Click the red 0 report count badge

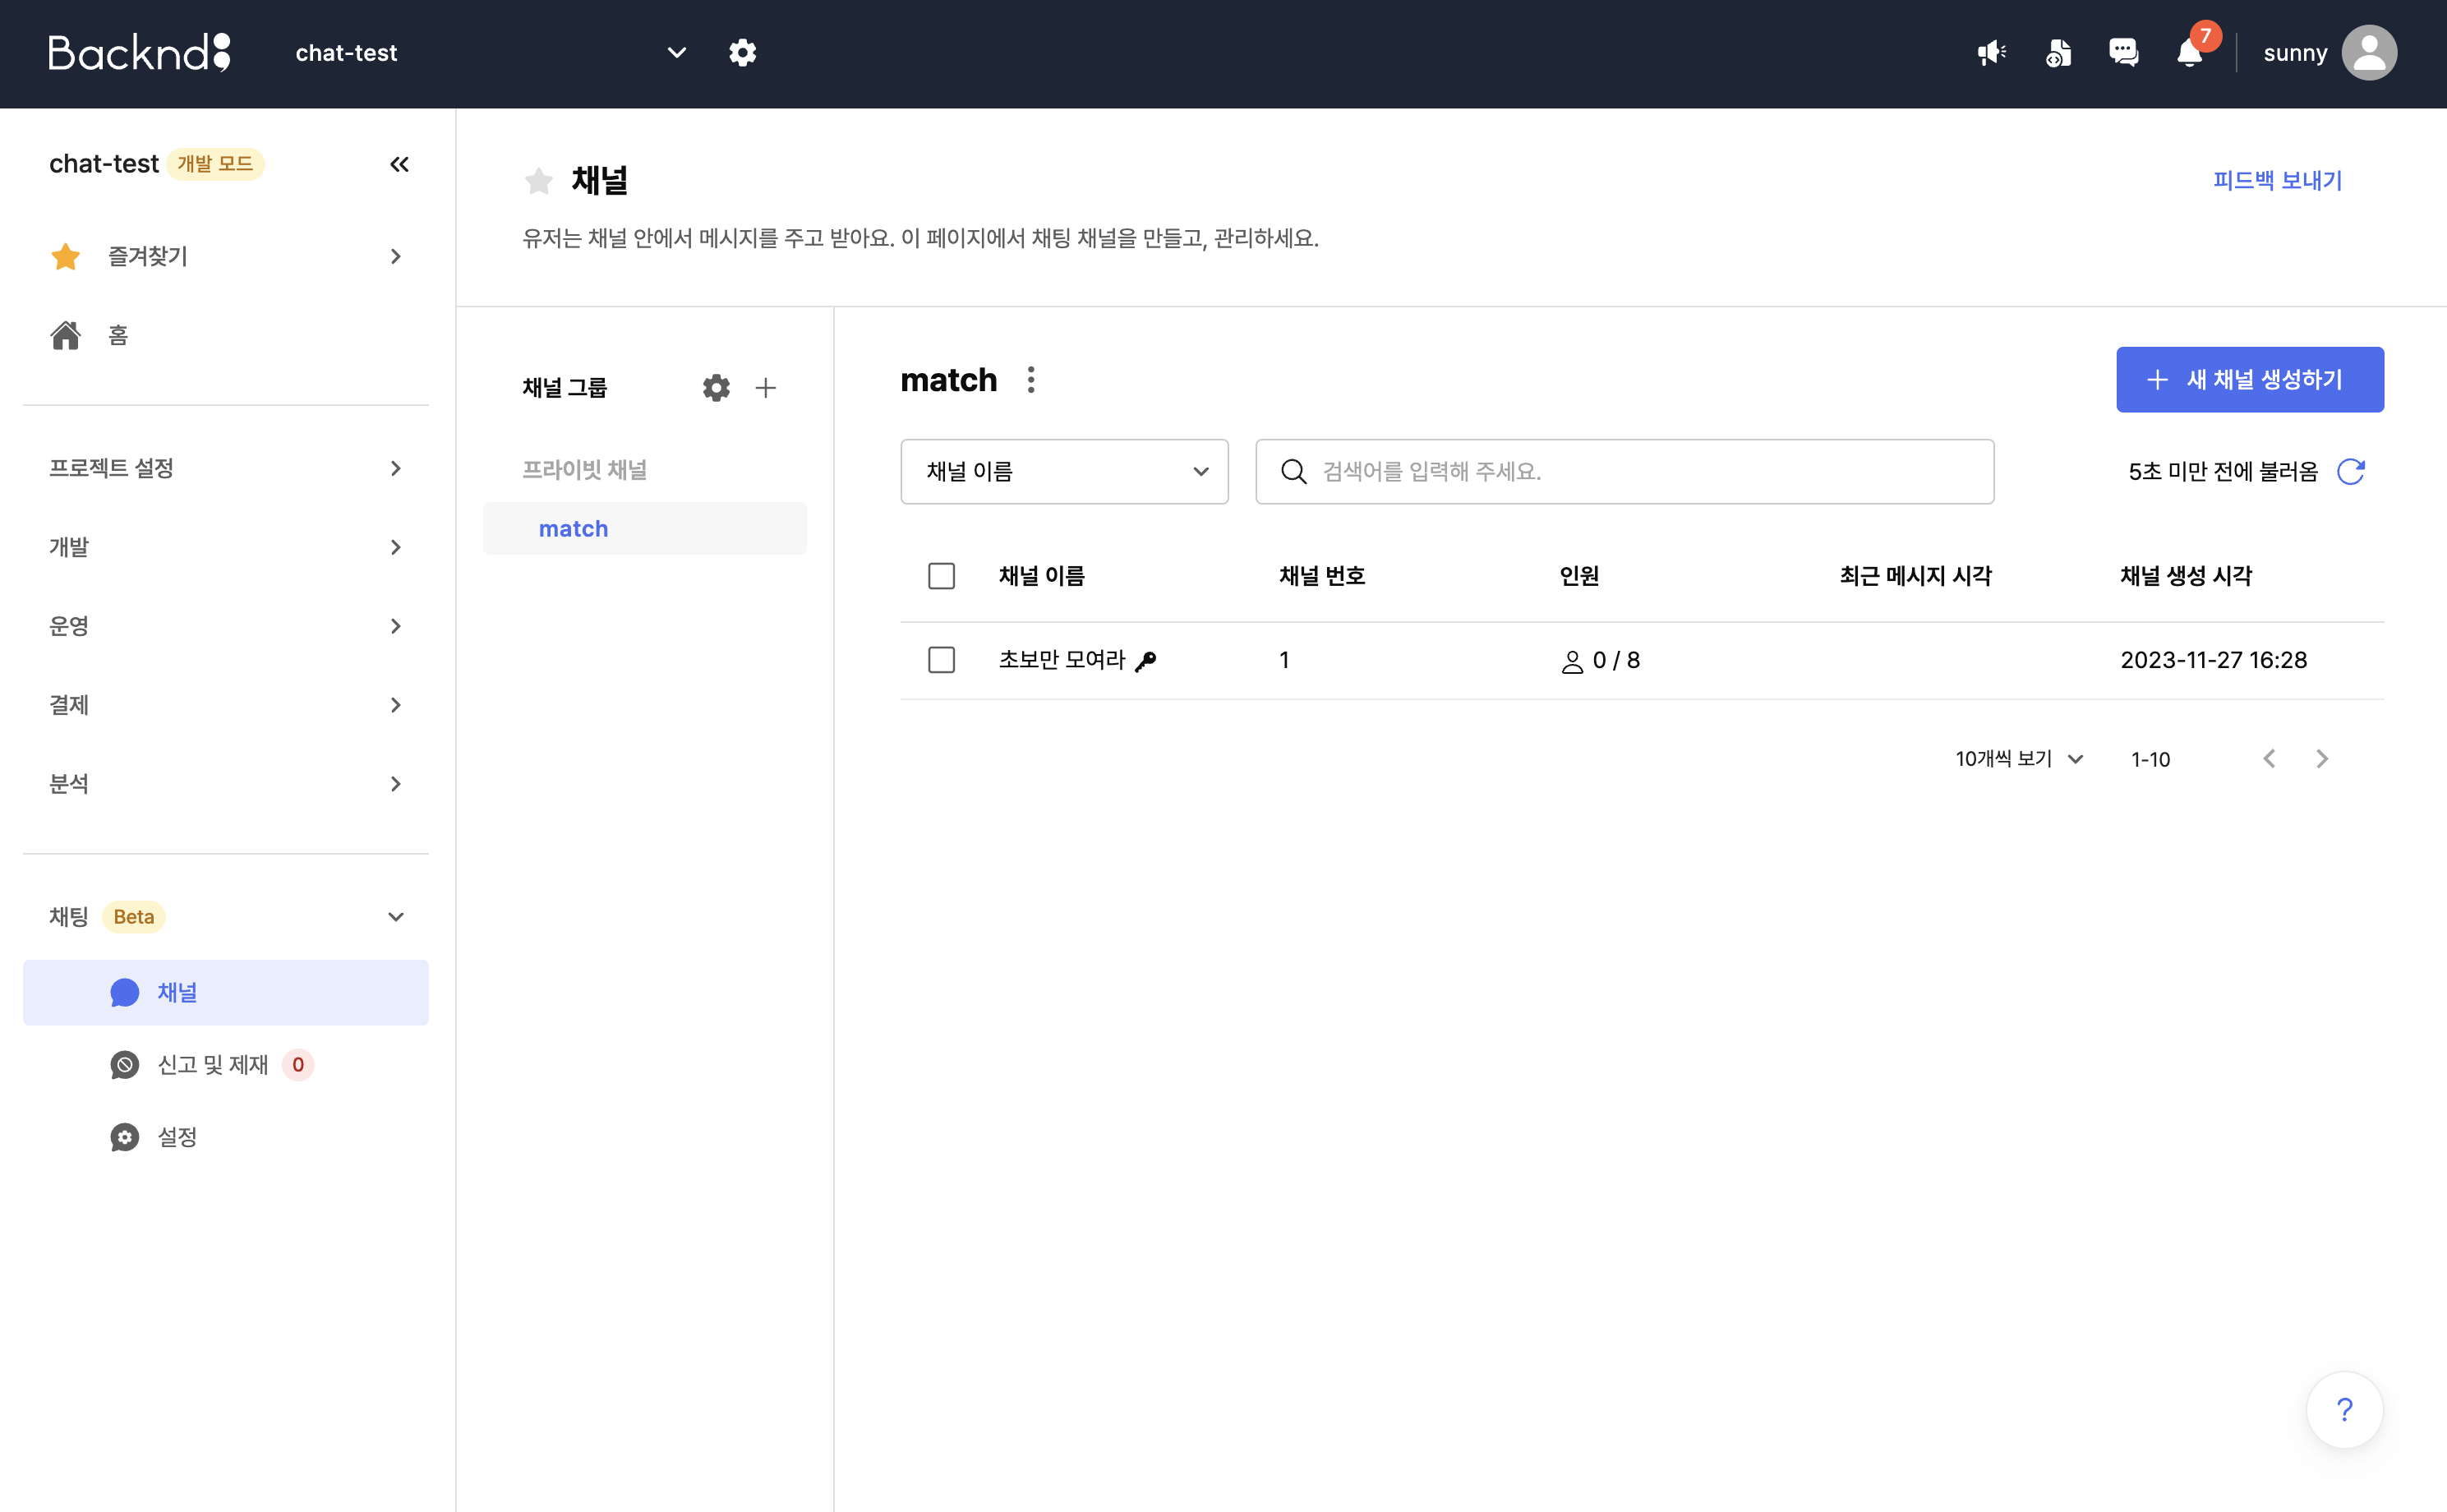click(x=298, y=1065)
